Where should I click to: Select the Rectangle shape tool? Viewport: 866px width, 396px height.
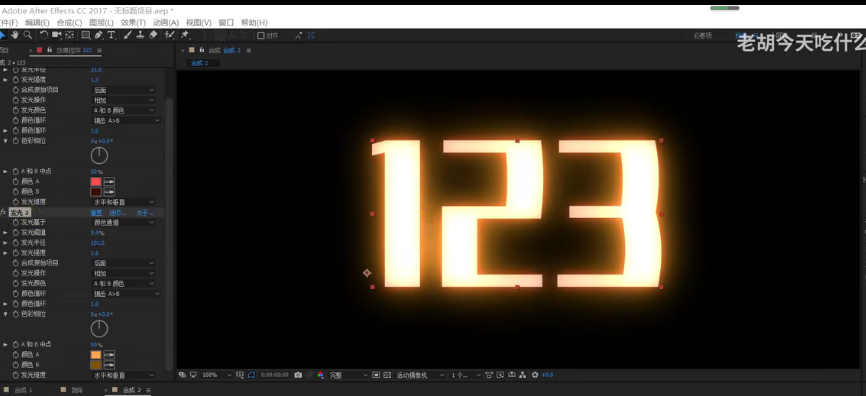86,35
